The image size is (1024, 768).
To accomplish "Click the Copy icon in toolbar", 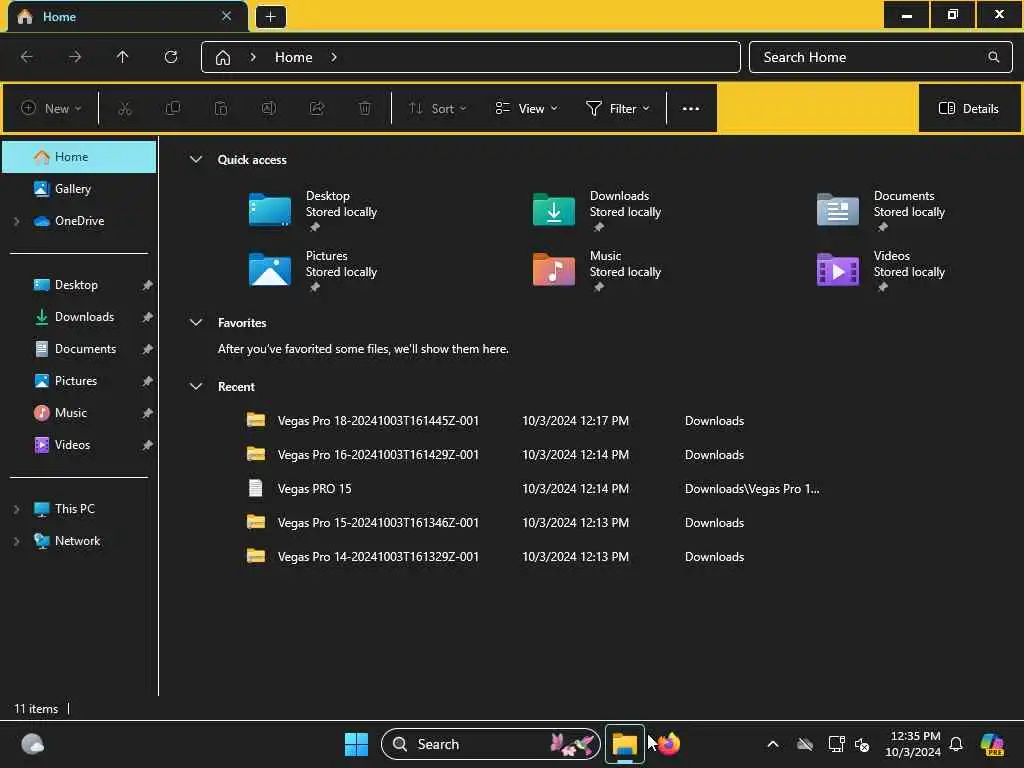I will 173,108.
